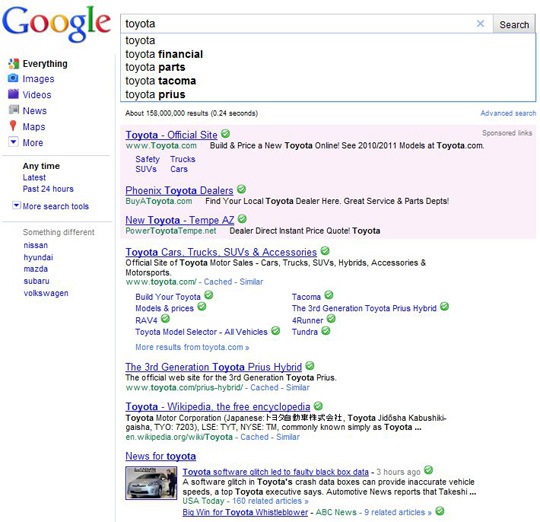Click green check beside Tundra
Viewport: 540px width, 522px height.
tap(325, 331)
